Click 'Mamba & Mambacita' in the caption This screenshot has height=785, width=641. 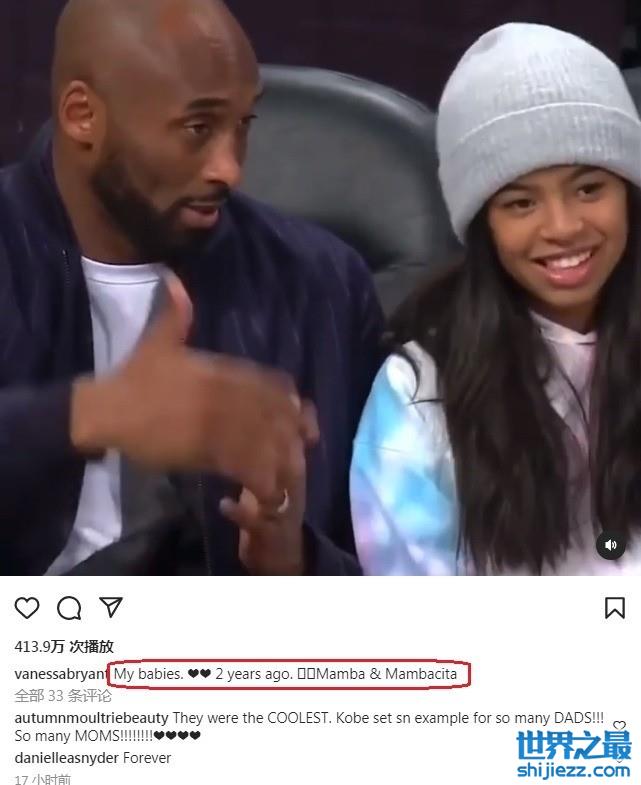387,674
